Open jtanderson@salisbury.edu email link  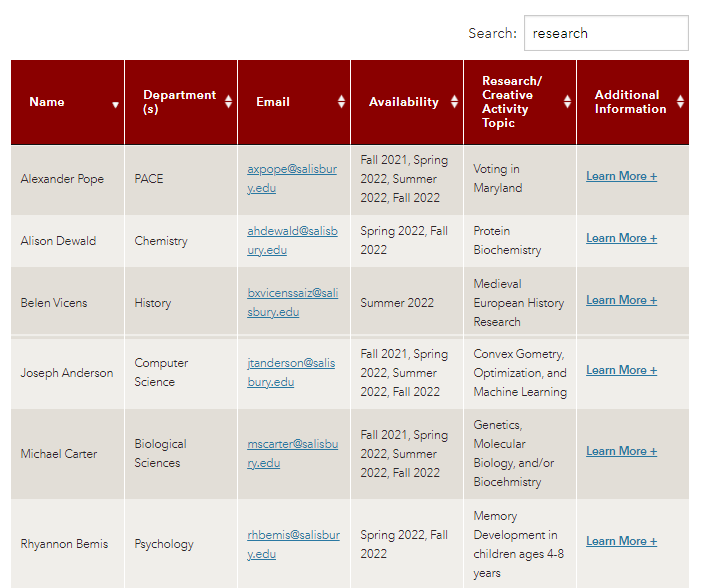click(x=291, y=372)
